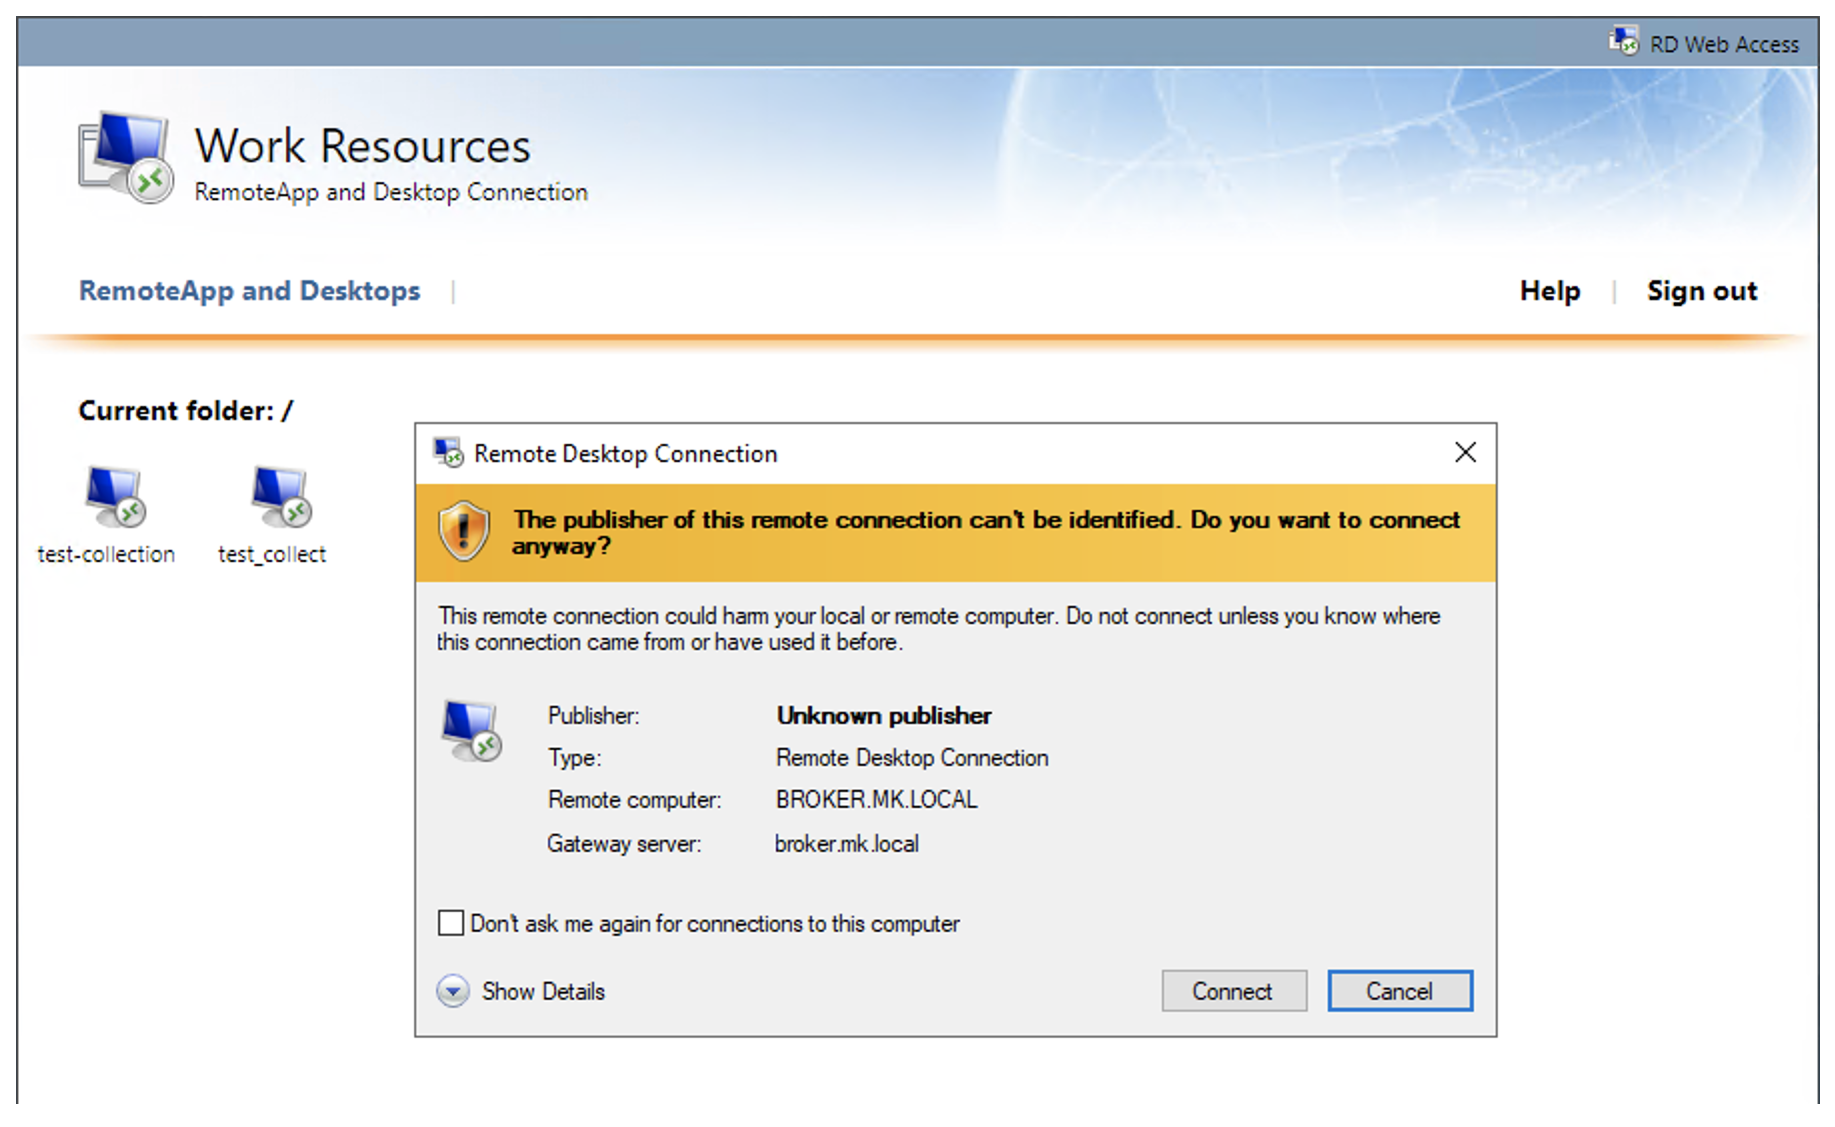Click the RemoteApp and Desktop Connection subtitle
This screenshot has height=1127, width=1835.
391,192
